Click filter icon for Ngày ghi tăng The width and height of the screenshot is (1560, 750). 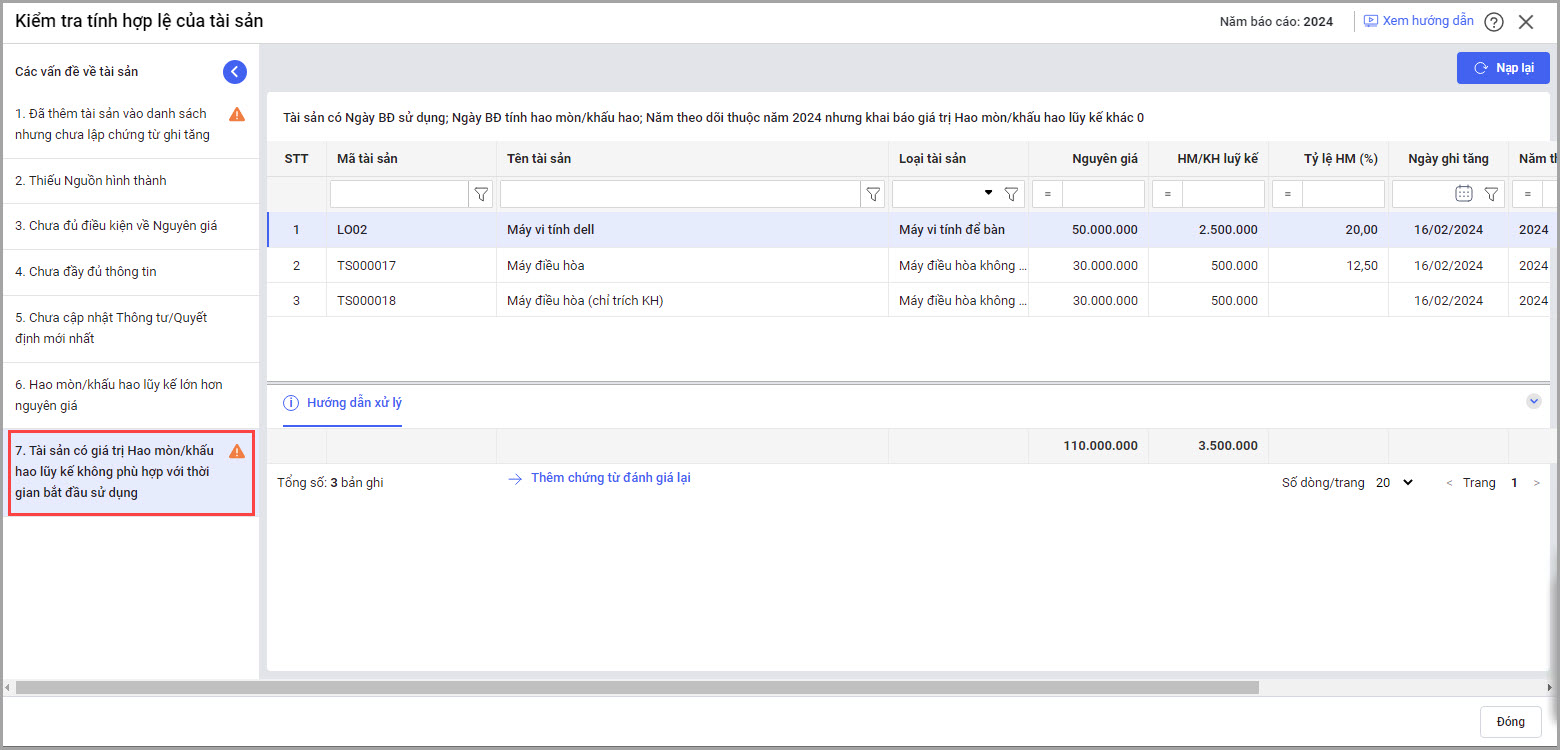pos(1491,194)
